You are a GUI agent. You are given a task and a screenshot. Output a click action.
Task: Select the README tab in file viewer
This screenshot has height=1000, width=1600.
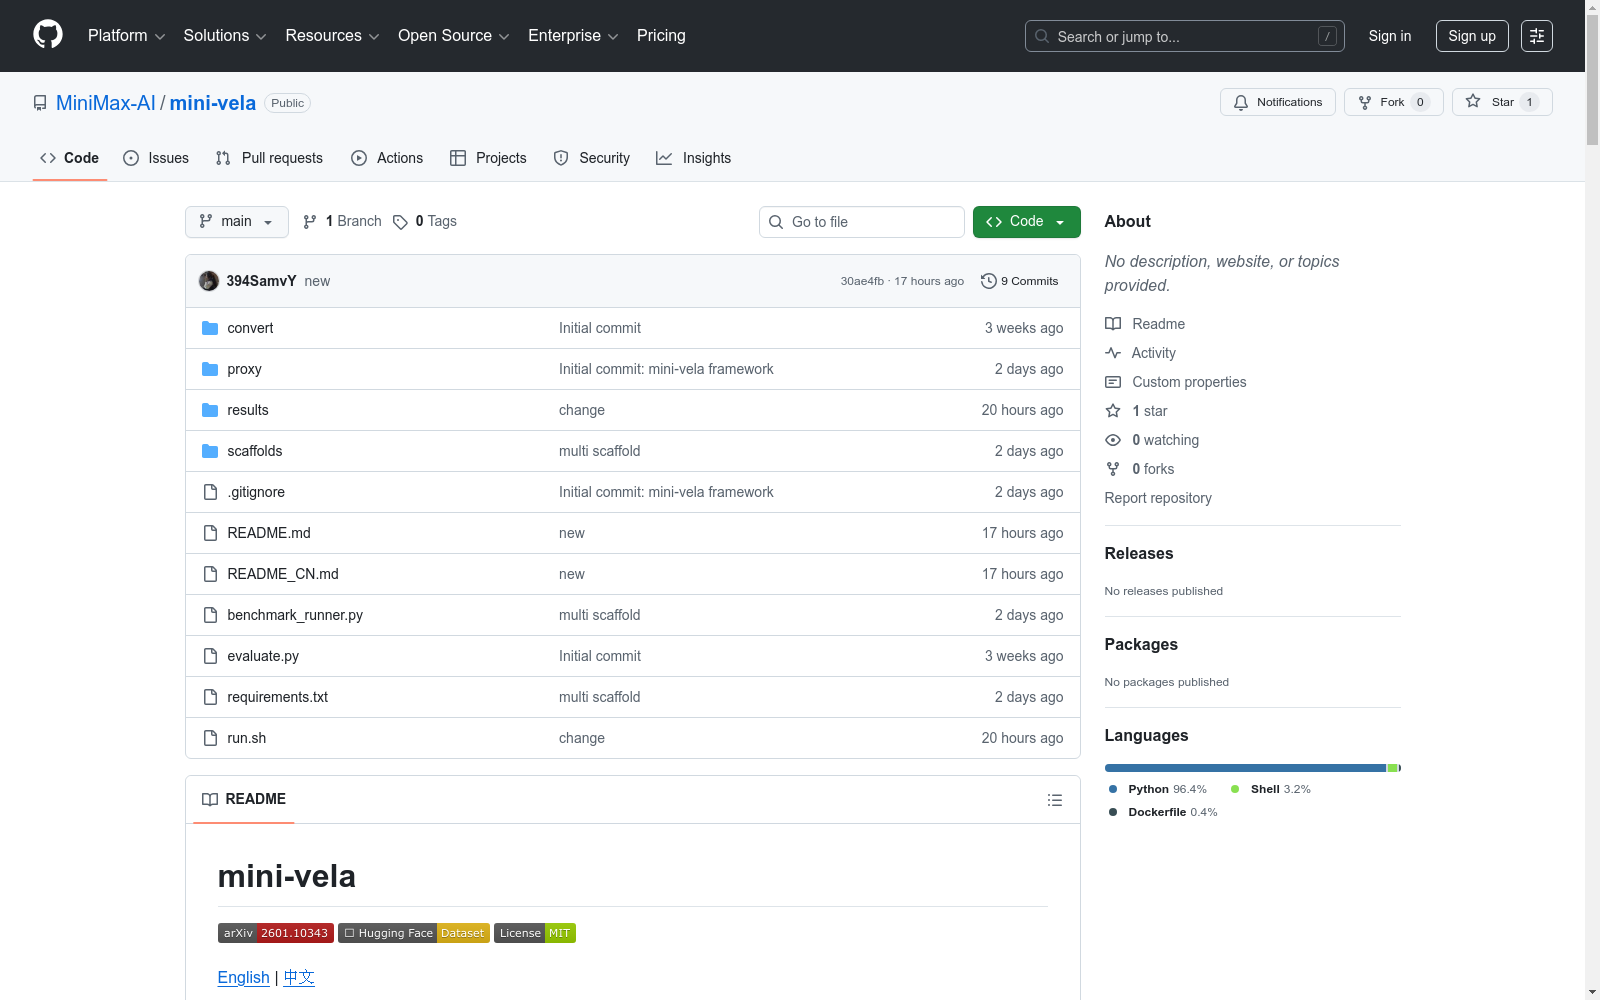pyautogui.click(x=244, y=799)
